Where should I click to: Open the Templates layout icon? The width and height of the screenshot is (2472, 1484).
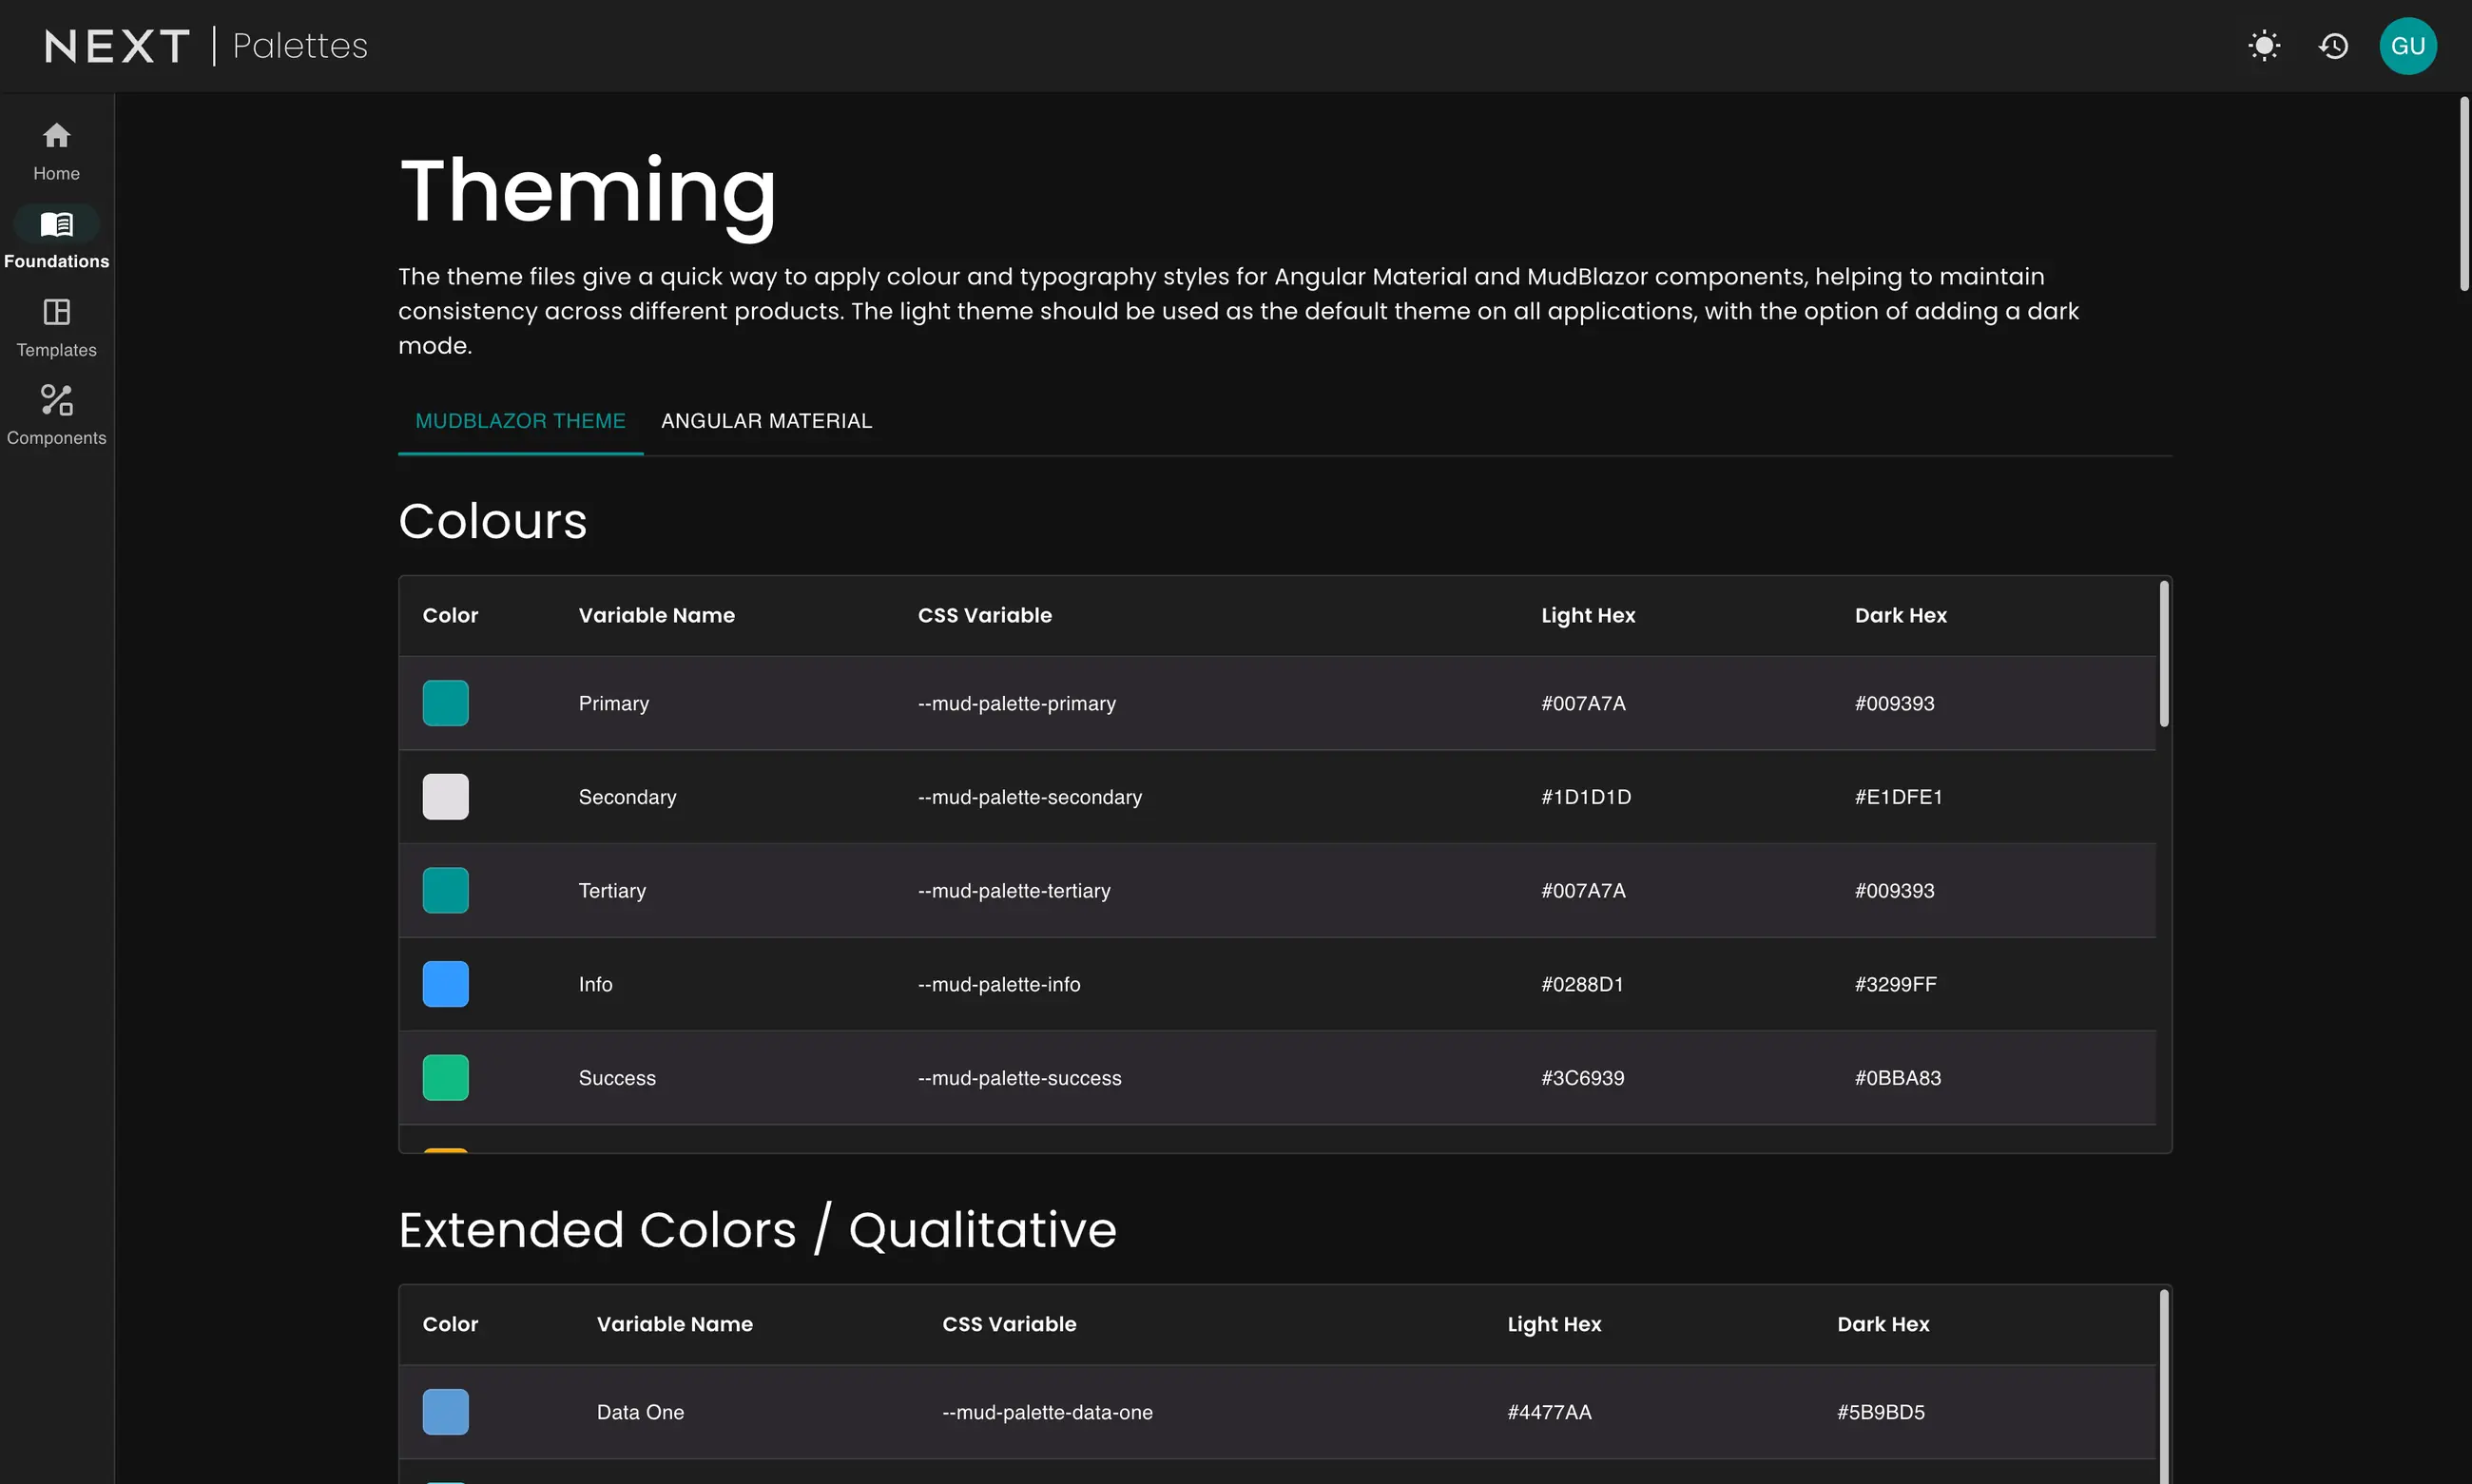pos(56,312)
